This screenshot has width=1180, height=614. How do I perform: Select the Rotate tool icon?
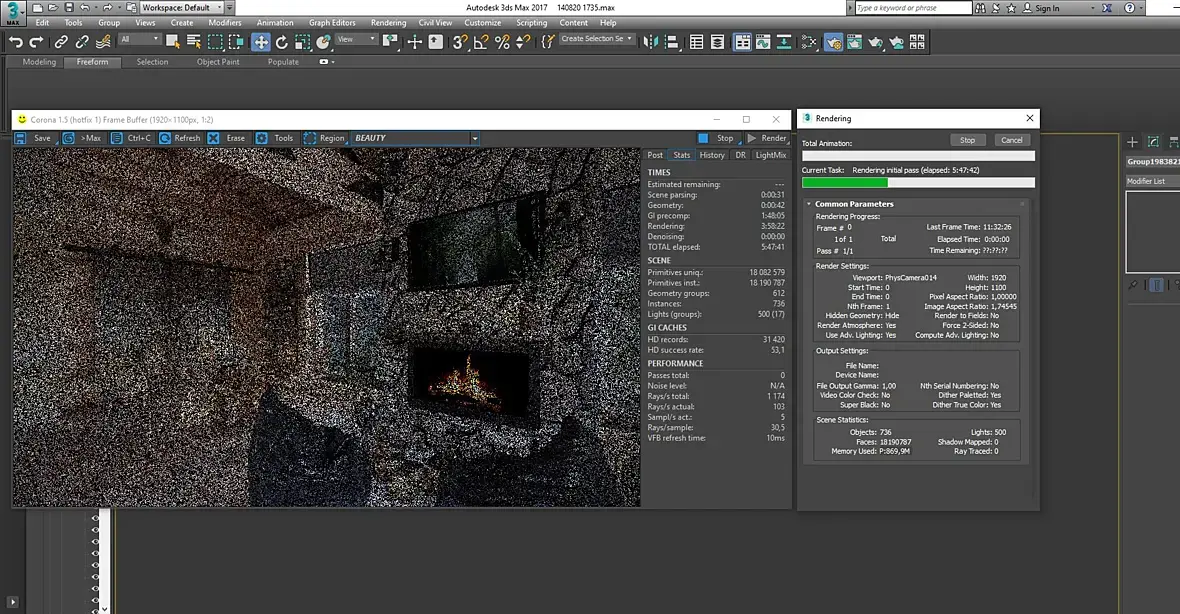(x=282, y=42)
